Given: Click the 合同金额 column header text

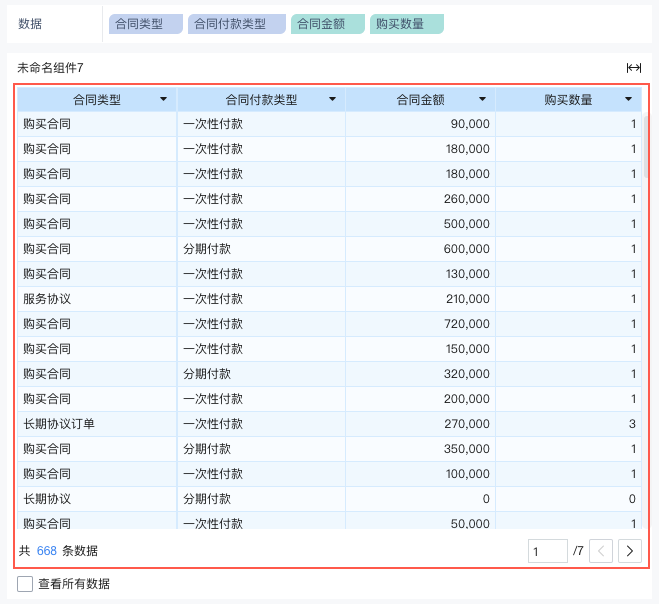Looking at the screenshot, I should (421, 100).
